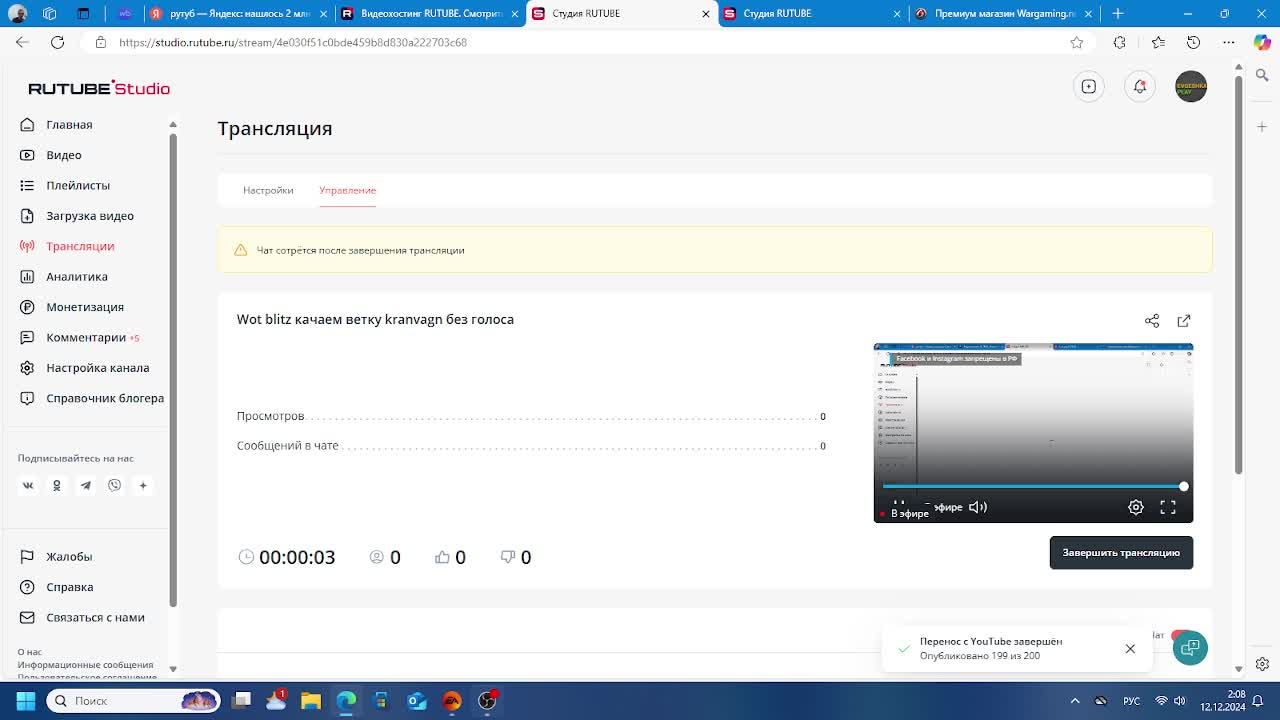Open Главная in the sidebar
1280x720 pixels.
(69, 125)
